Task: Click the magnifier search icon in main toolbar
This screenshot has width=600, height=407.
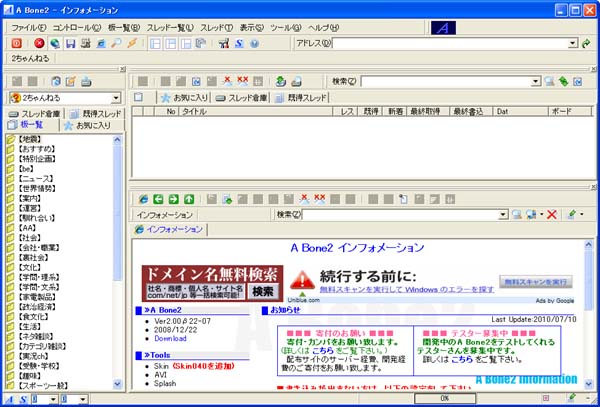Action: pyautogui.click(x=117, y=44)
